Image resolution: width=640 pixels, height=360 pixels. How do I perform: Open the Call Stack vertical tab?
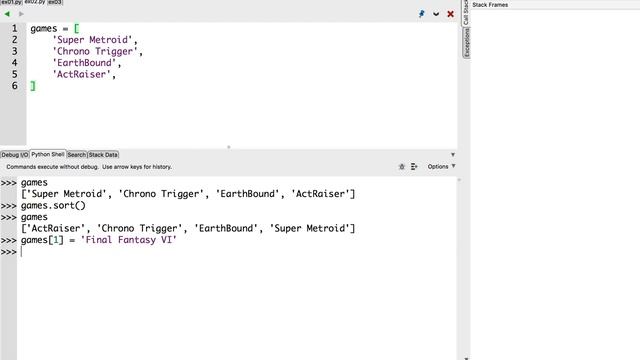(x=466, y=12)
